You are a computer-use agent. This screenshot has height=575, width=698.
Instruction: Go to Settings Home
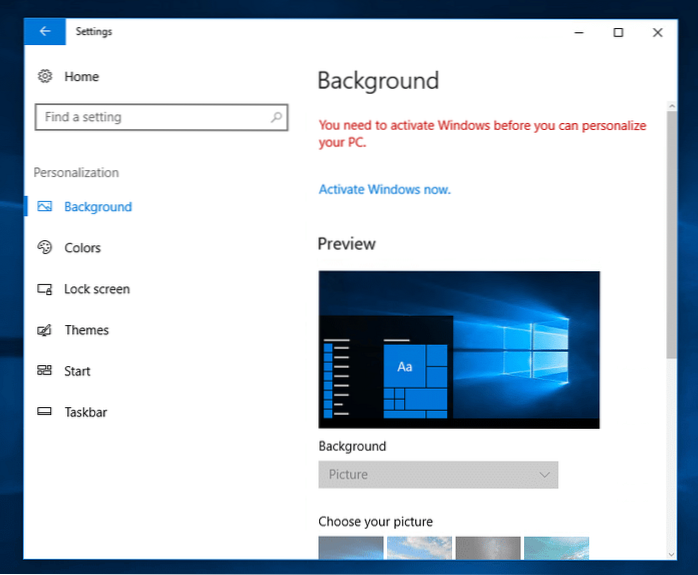(81, 77)
